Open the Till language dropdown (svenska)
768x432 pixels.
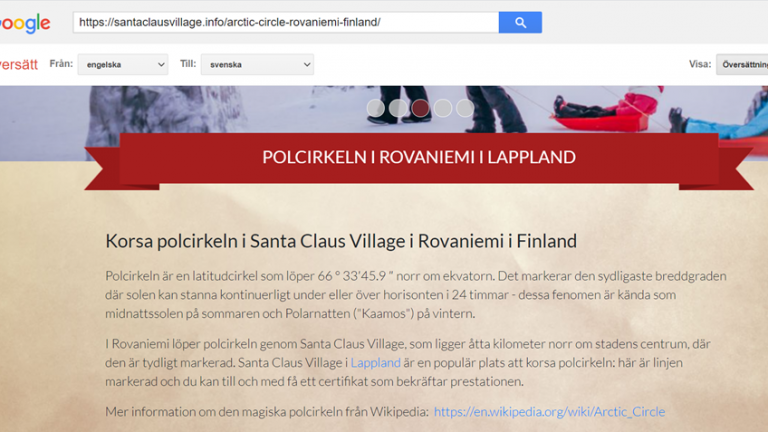(257, 64)
